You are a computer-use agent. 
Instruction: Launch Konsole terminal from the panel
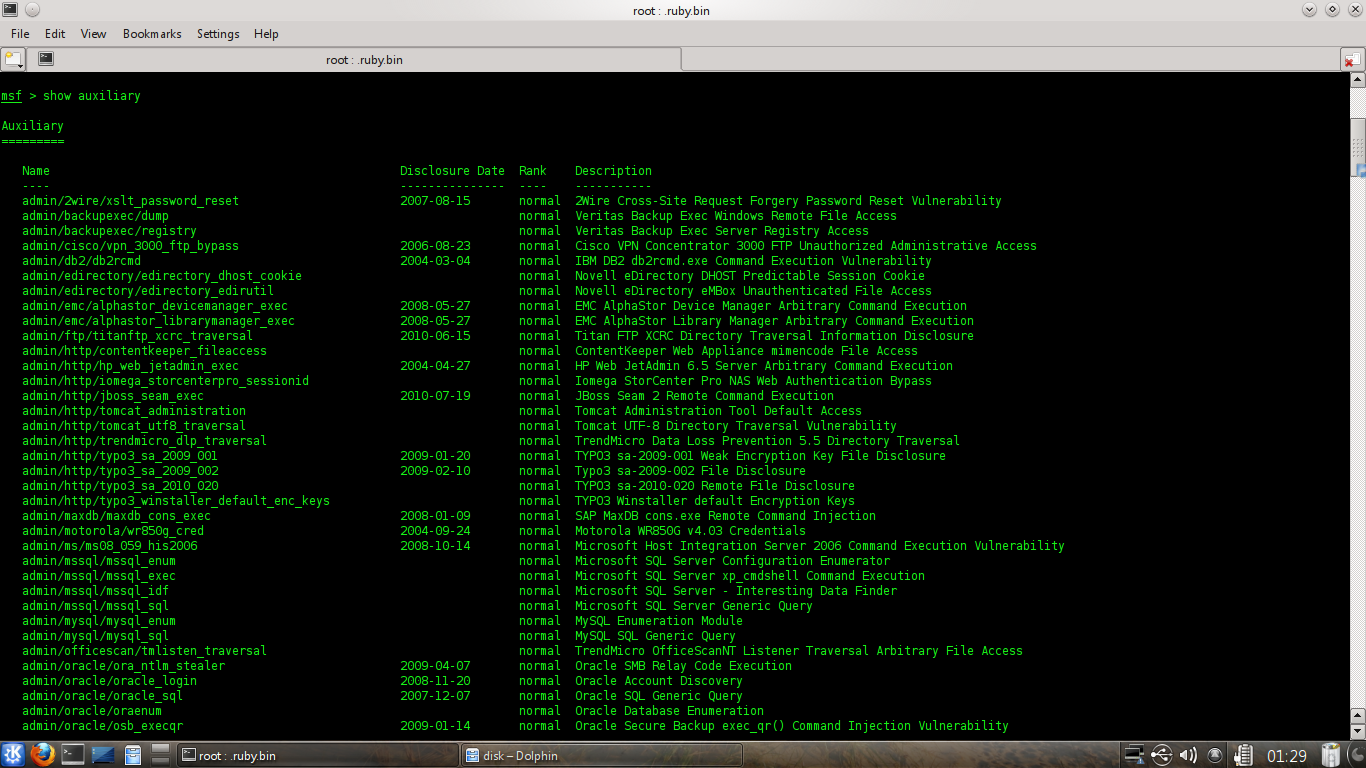point(72,755)
